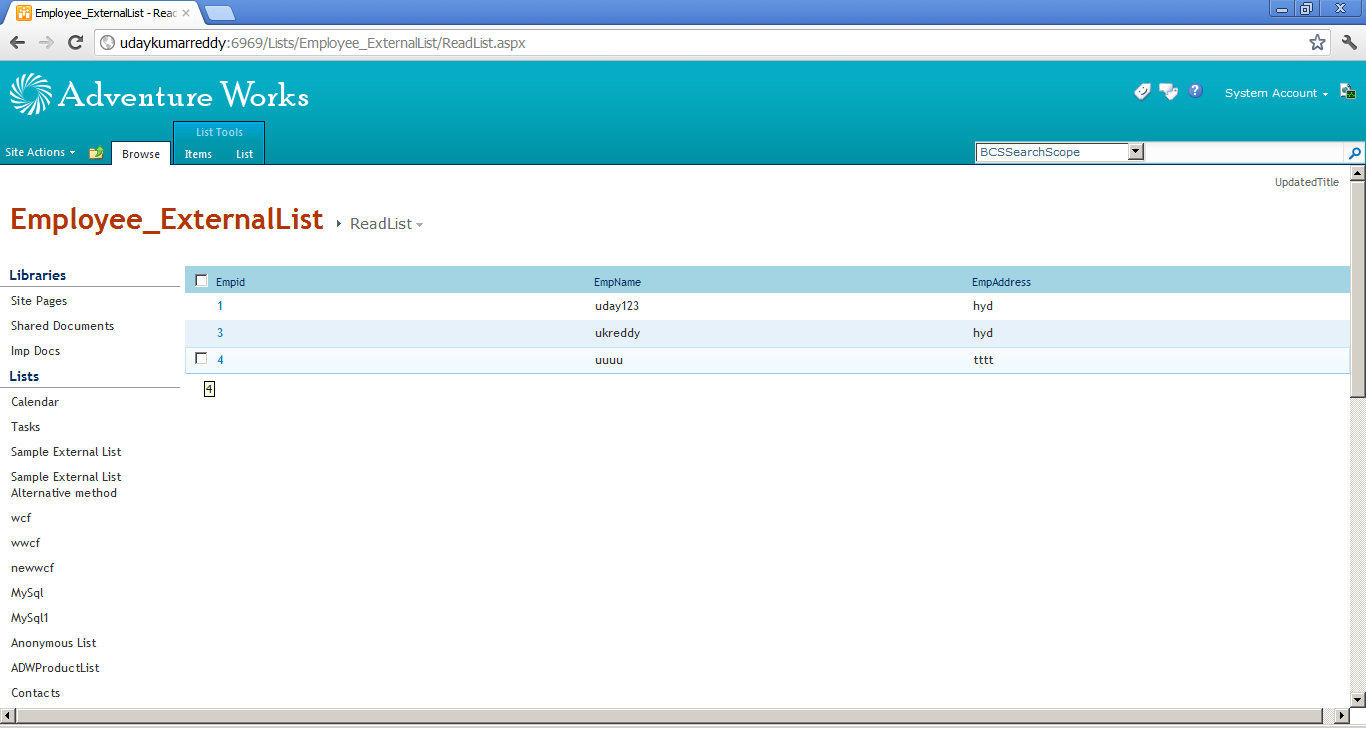Click the uday123 name cell
The height and width of the screenshot is (730, 1366).
pos(617,306)
